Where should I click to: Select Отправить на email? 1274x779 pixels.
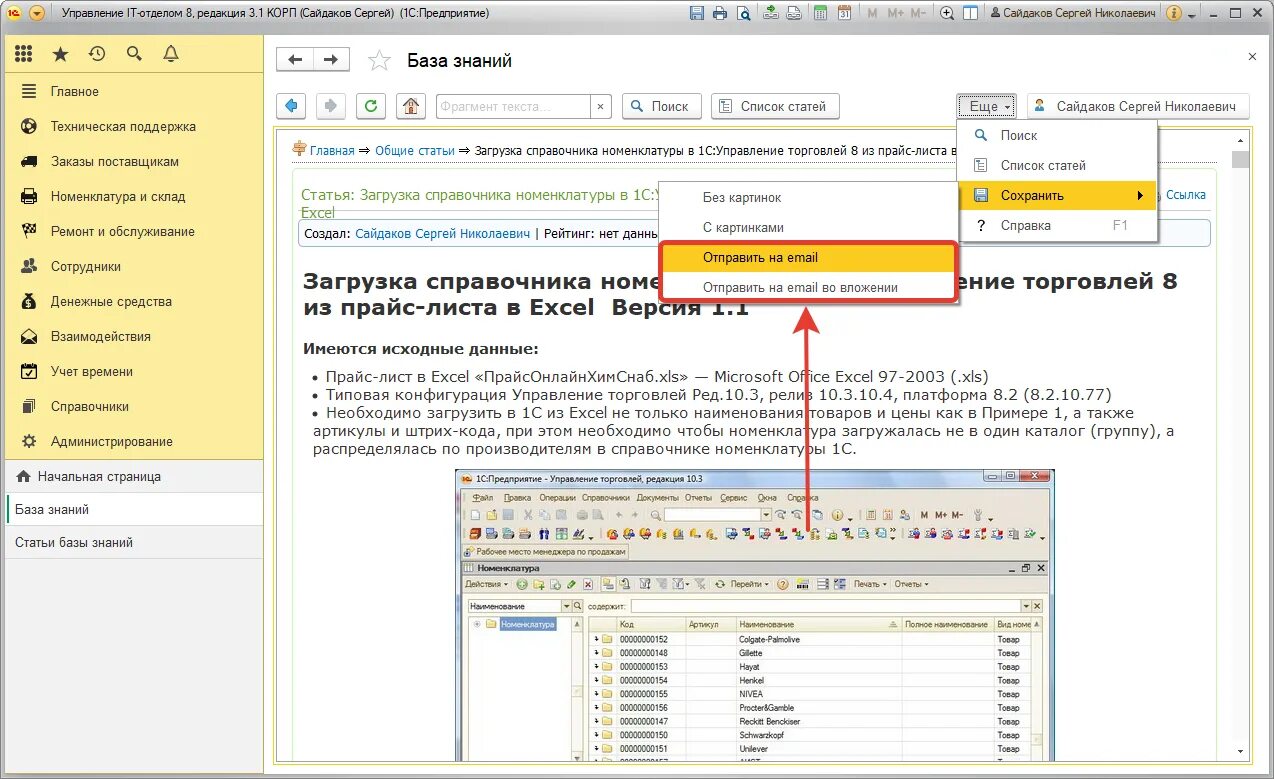pos(810,257)
